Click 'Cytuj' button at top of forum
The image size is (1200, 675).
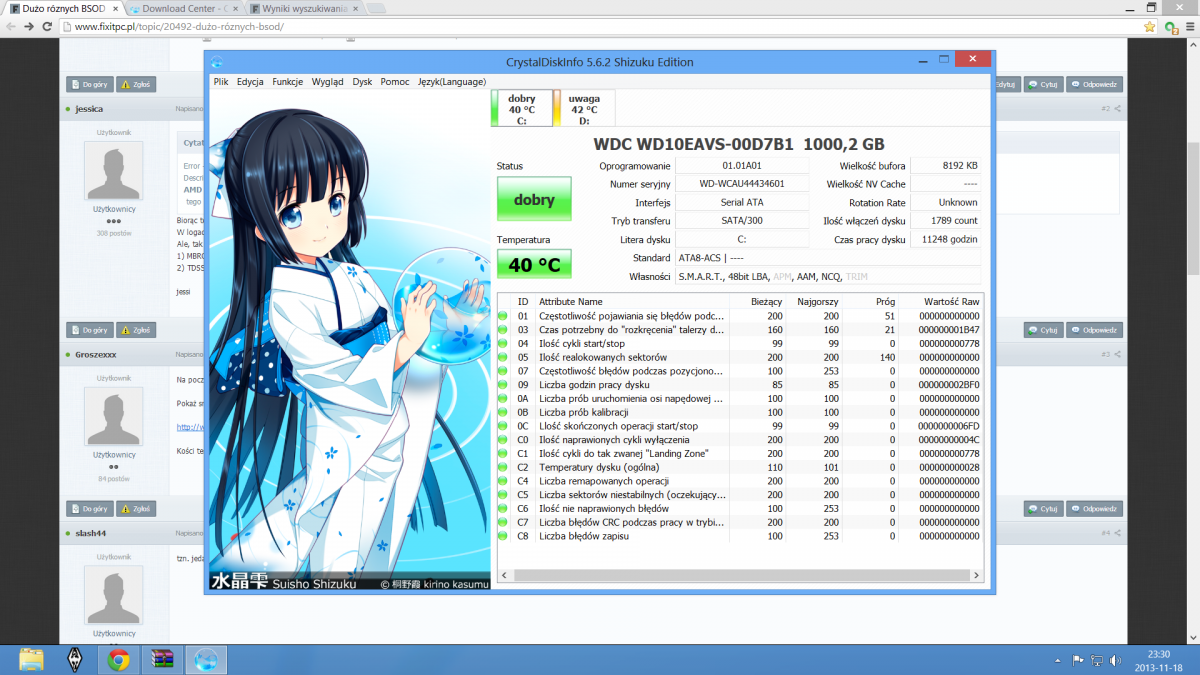click(x=1043, y=85)
